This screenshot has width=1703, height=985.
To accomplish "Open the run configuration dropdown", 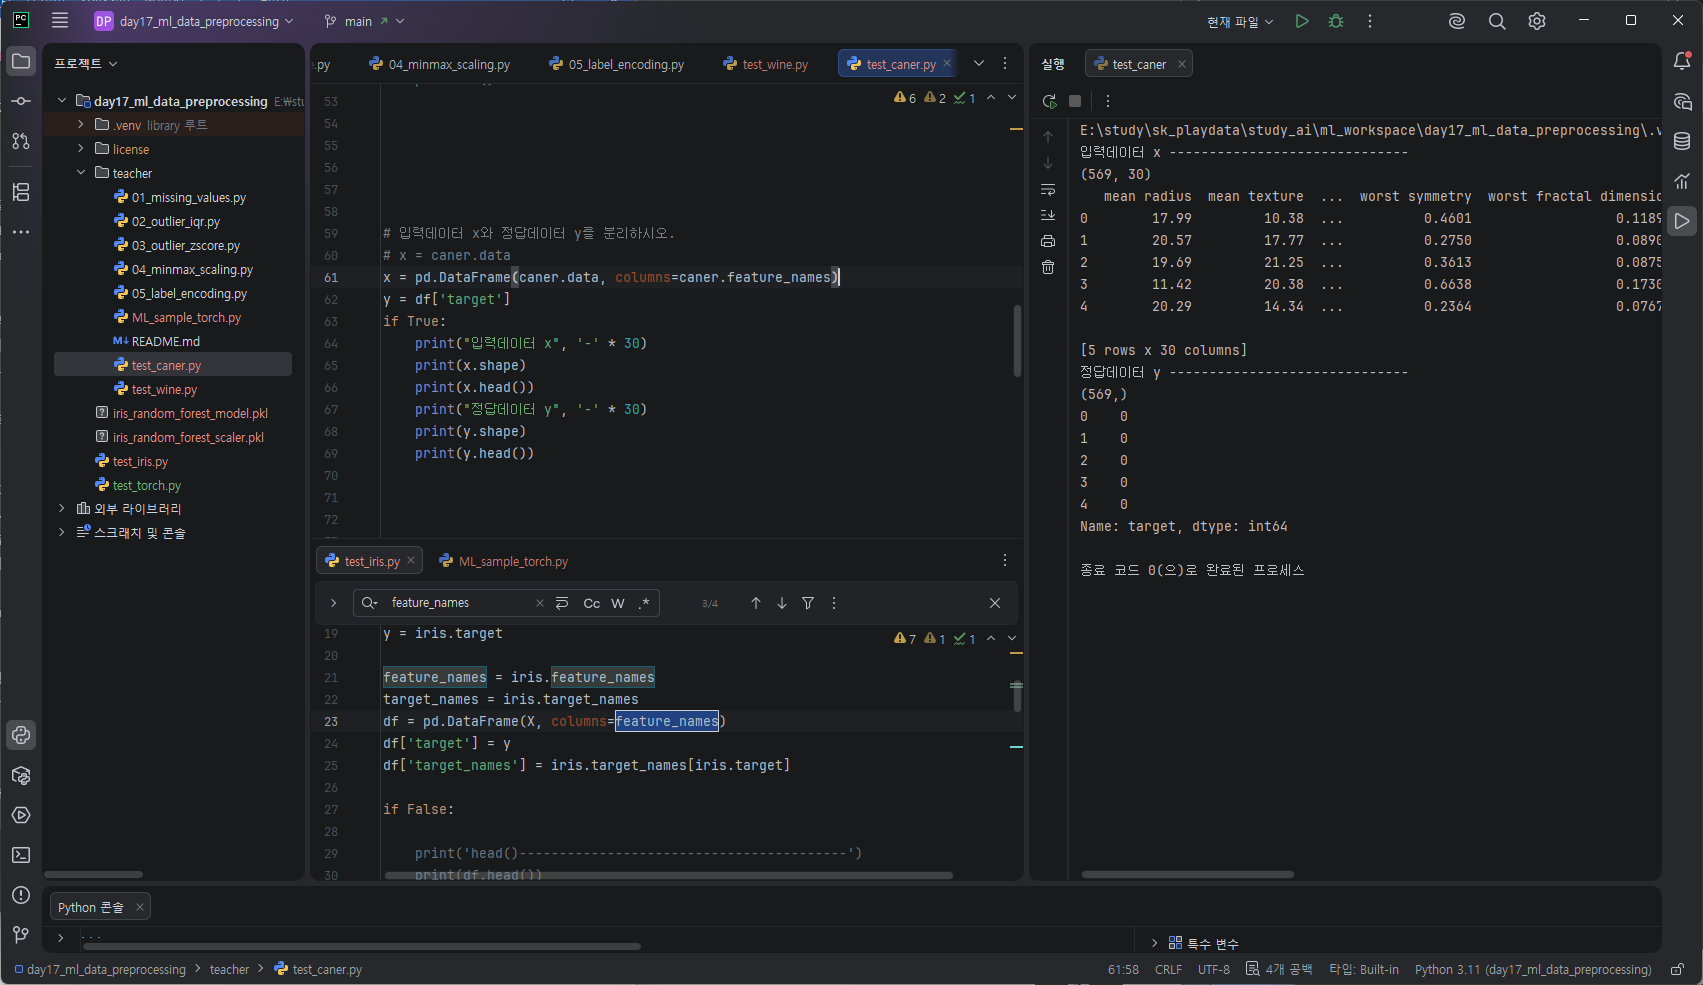I will click(1240, 21).
